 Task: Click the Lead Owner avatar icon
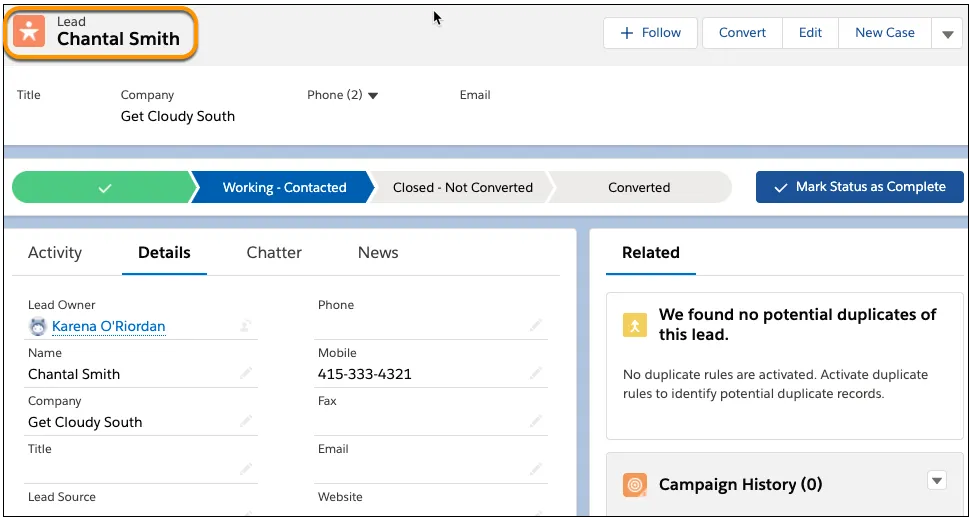point(38,326)
